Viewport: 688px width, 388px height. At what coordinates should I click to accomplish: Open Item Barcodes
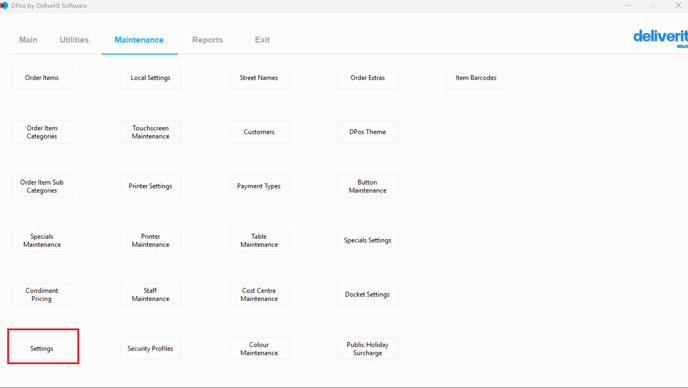pyautogui.click(x=476, y=78)
